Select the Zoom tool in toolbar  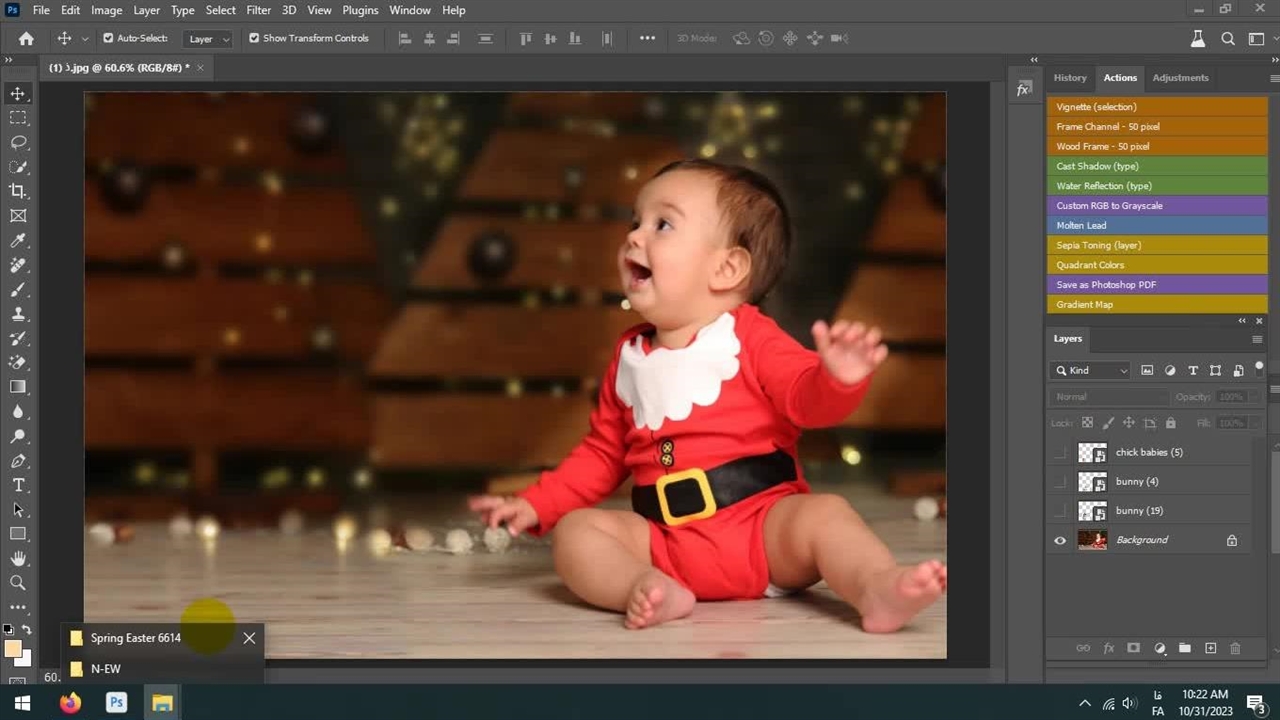(x=18, y=583)
